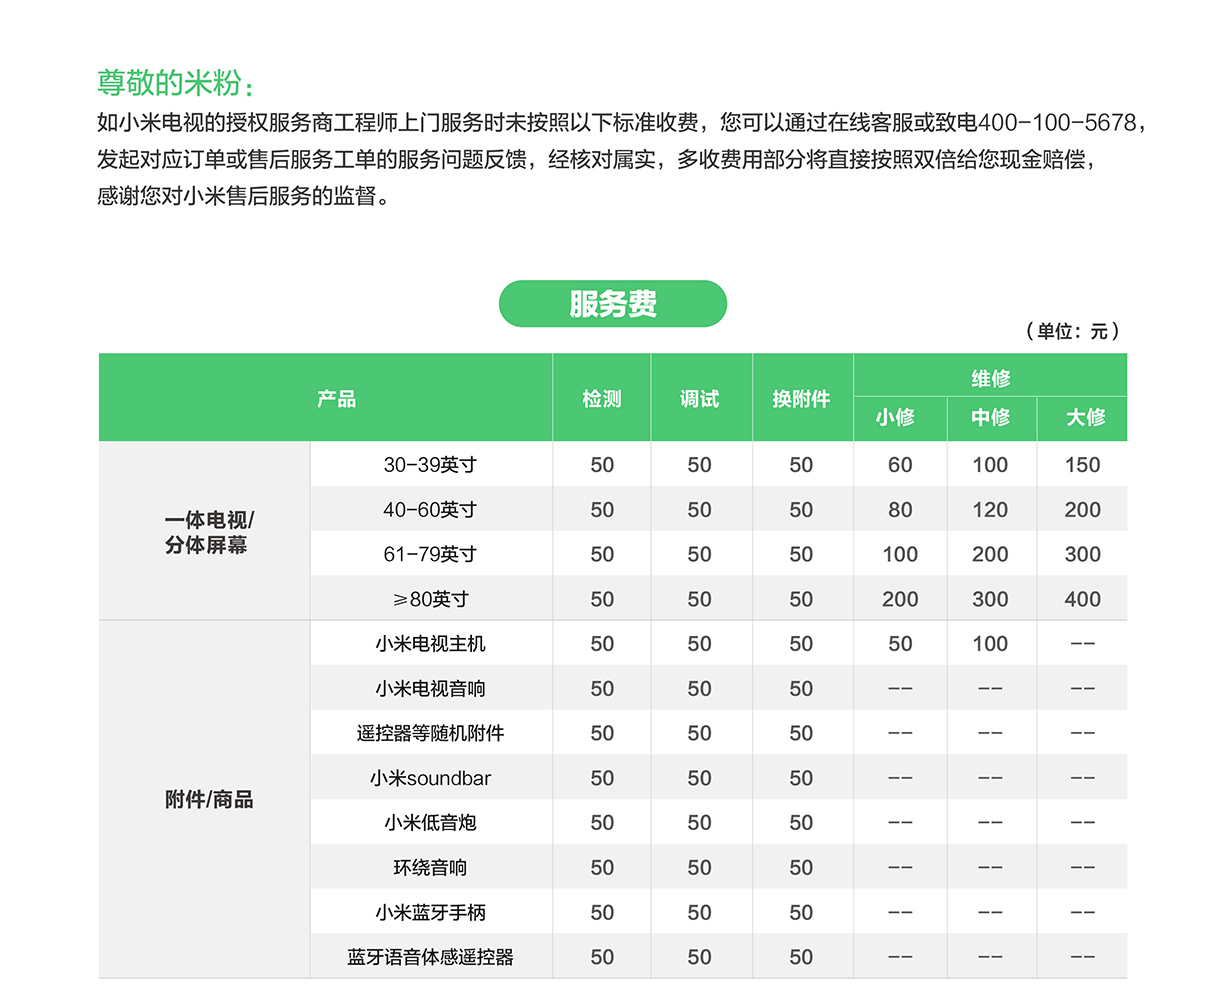Click the ≥80英寸 row label

pyautogui.click(x=430, y=599)
